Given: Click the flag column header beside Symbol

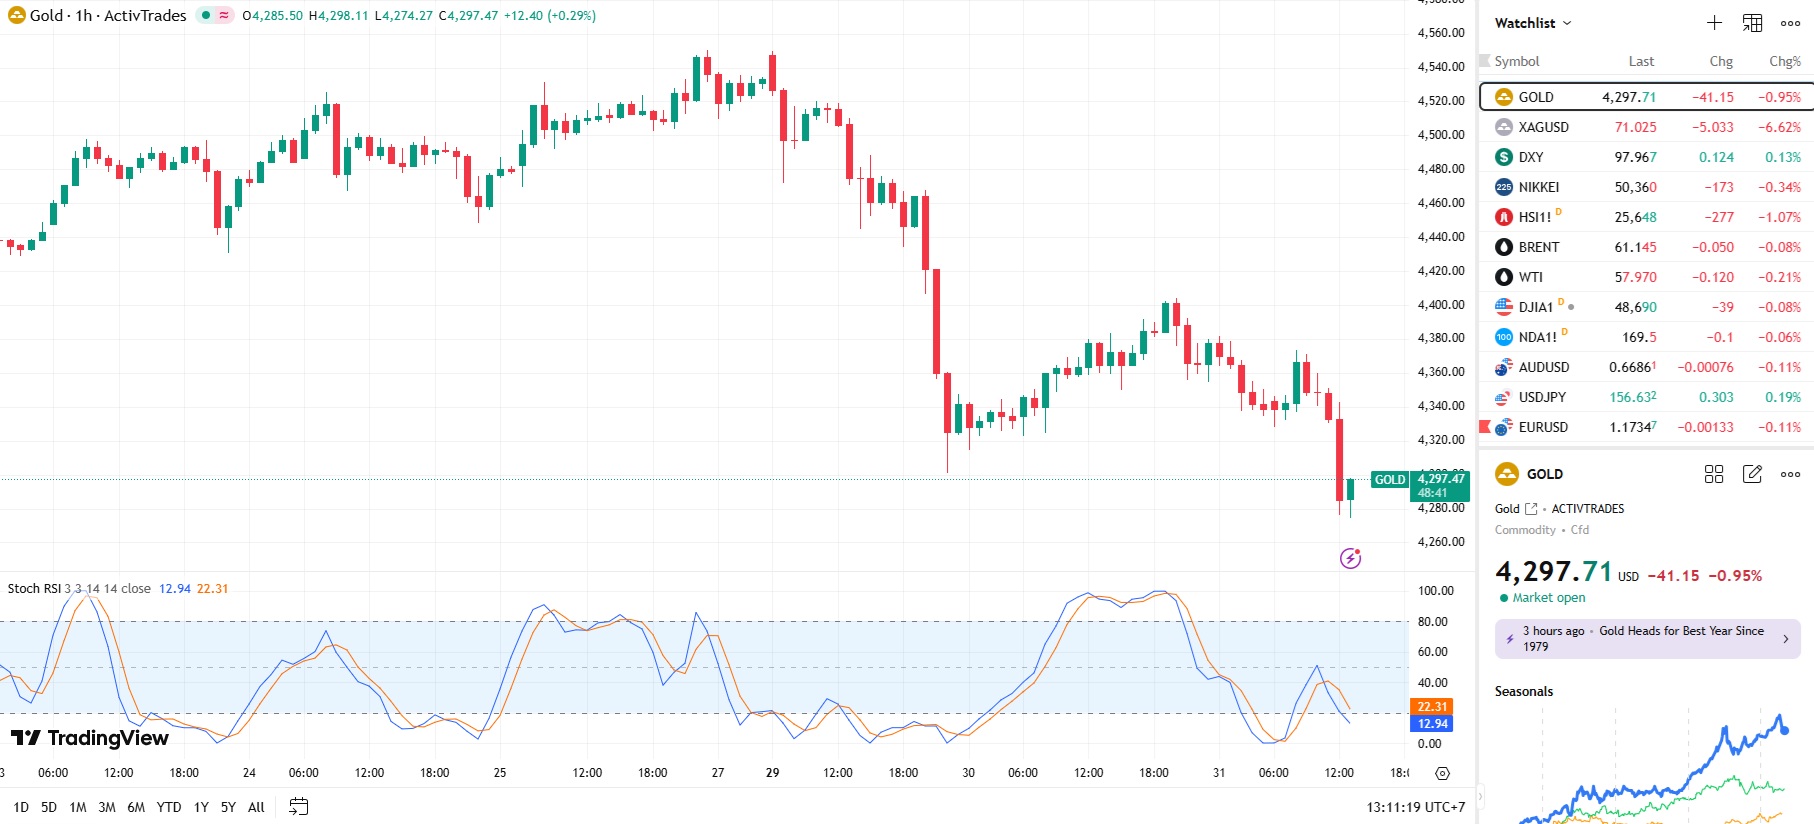Looking at the screenshot, I should click(x=1485, y=61).
